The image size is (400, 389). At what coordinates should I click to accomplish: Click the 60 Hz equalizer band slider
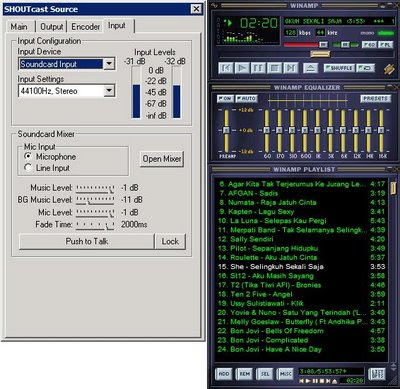click(x=267, y=131)
